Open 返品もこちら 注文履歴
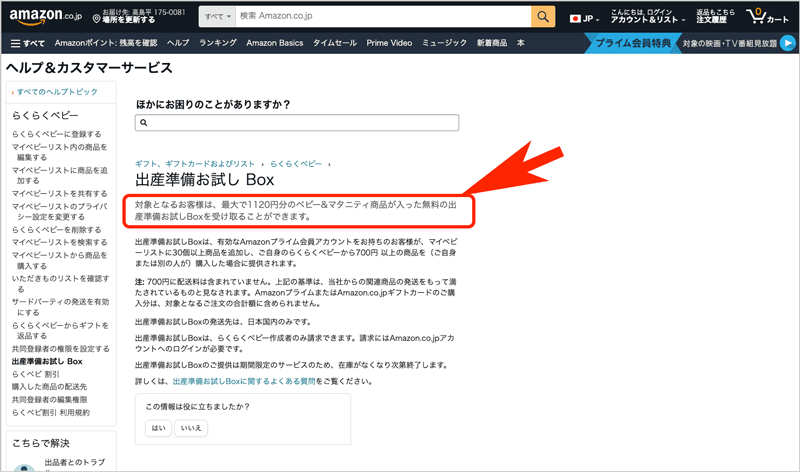The image size is (800, 472). 715,16
